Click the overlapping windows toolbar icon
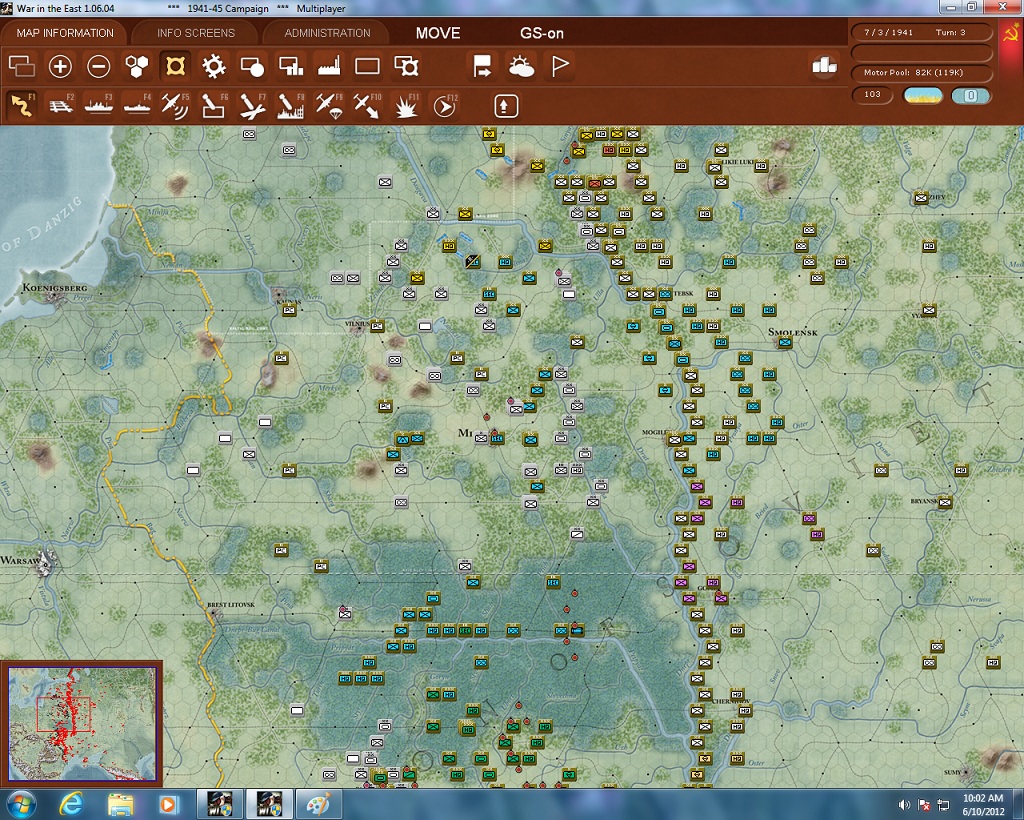 point(22,66)
